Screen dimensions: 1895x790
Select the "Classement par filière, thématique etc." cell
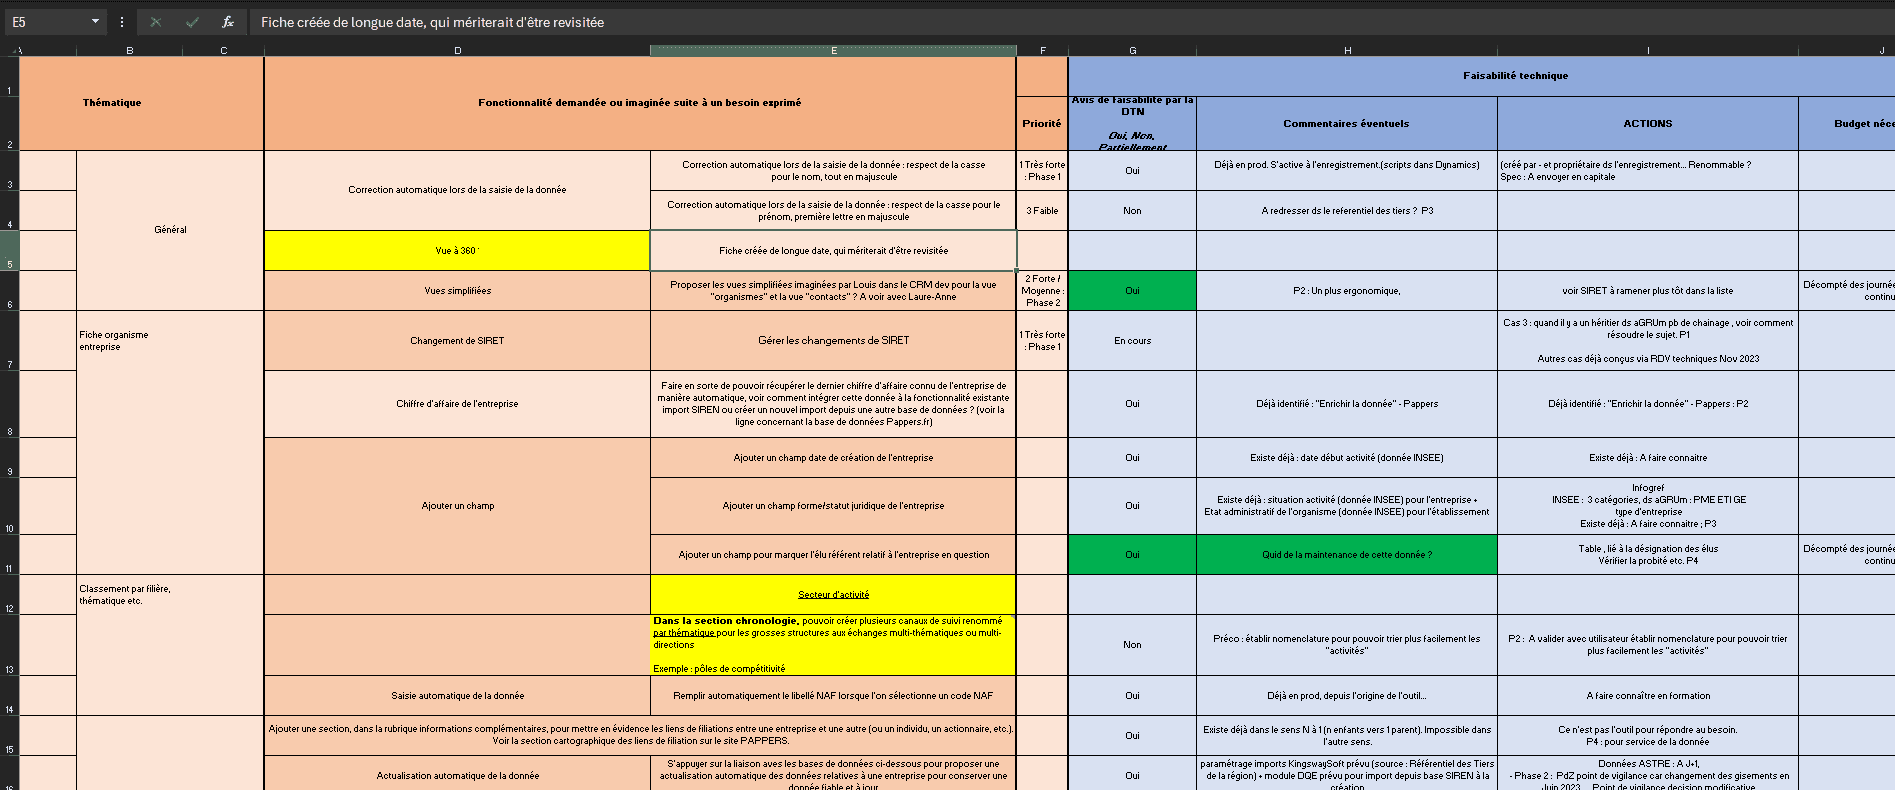coord(170,645)
